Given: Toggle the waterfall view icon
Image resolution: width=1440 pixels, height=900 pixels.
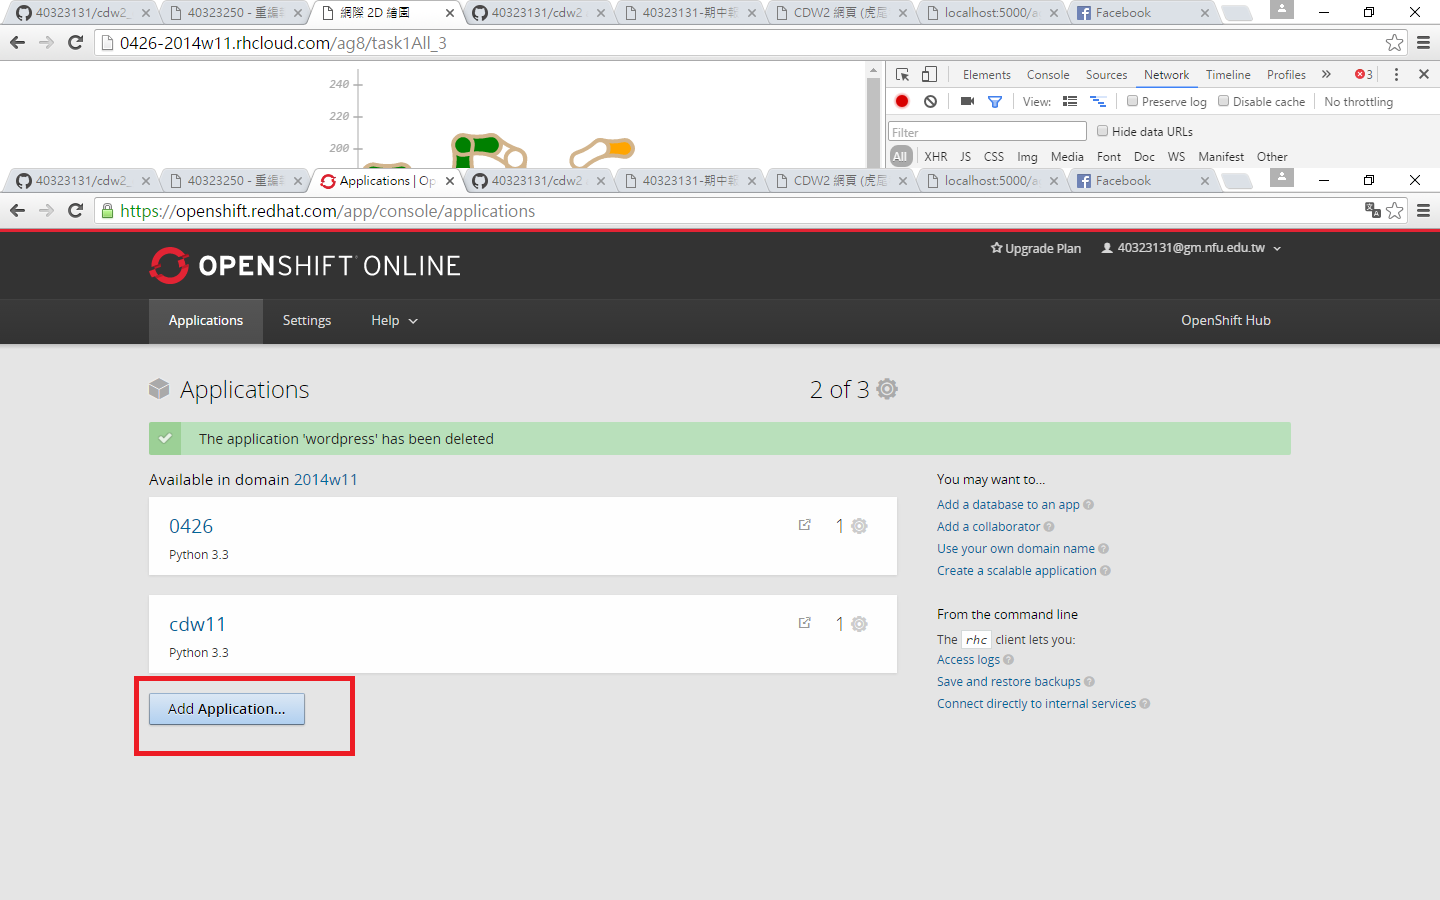Looking at the screenshot, I should coord(1098,101).
